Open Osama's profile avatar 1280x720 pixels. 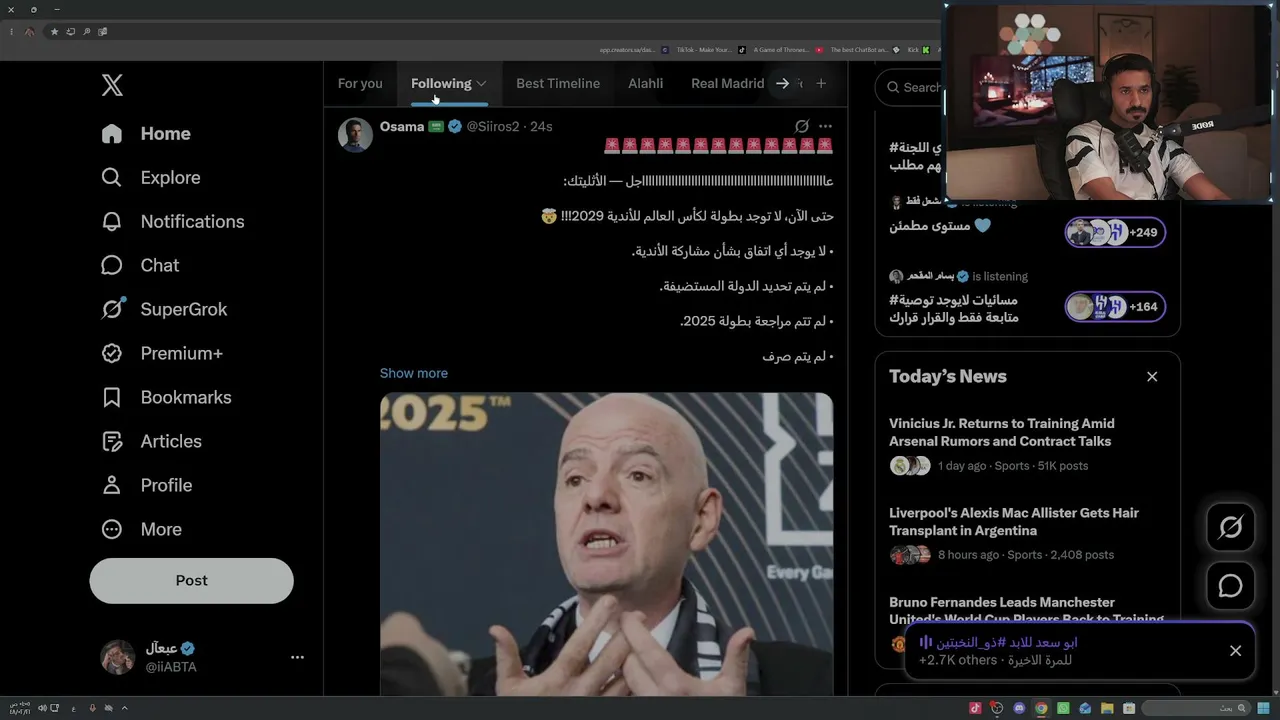tap(355, 134)
